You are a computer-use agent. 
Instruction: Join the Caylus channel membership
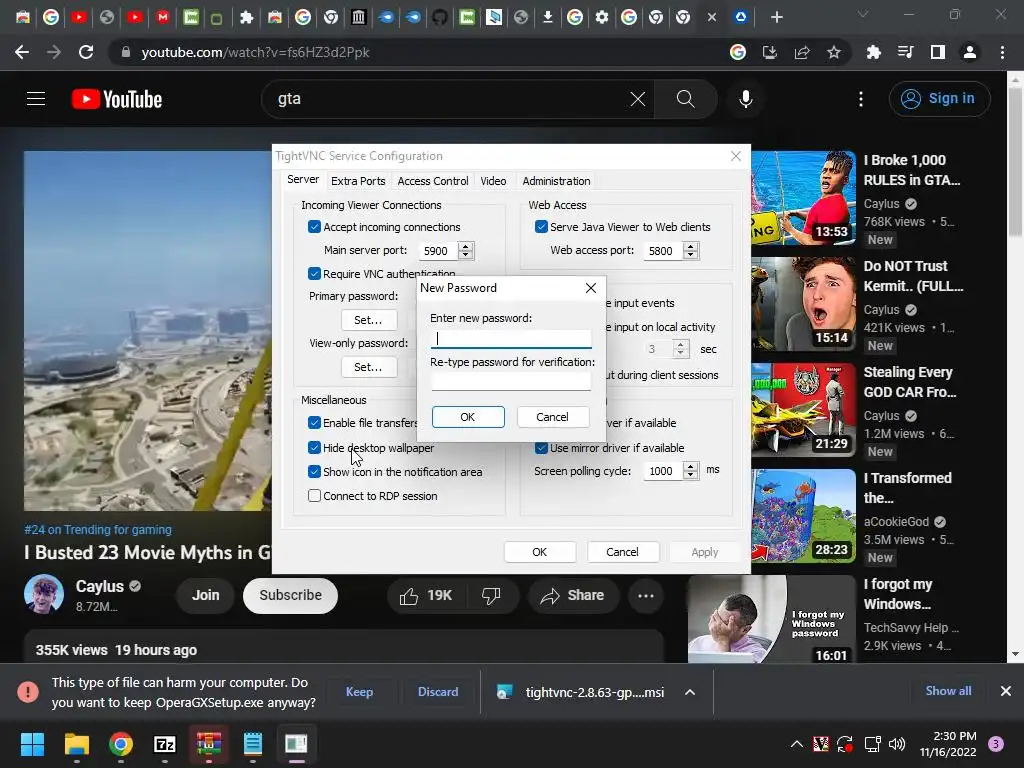tap(205, 596)
